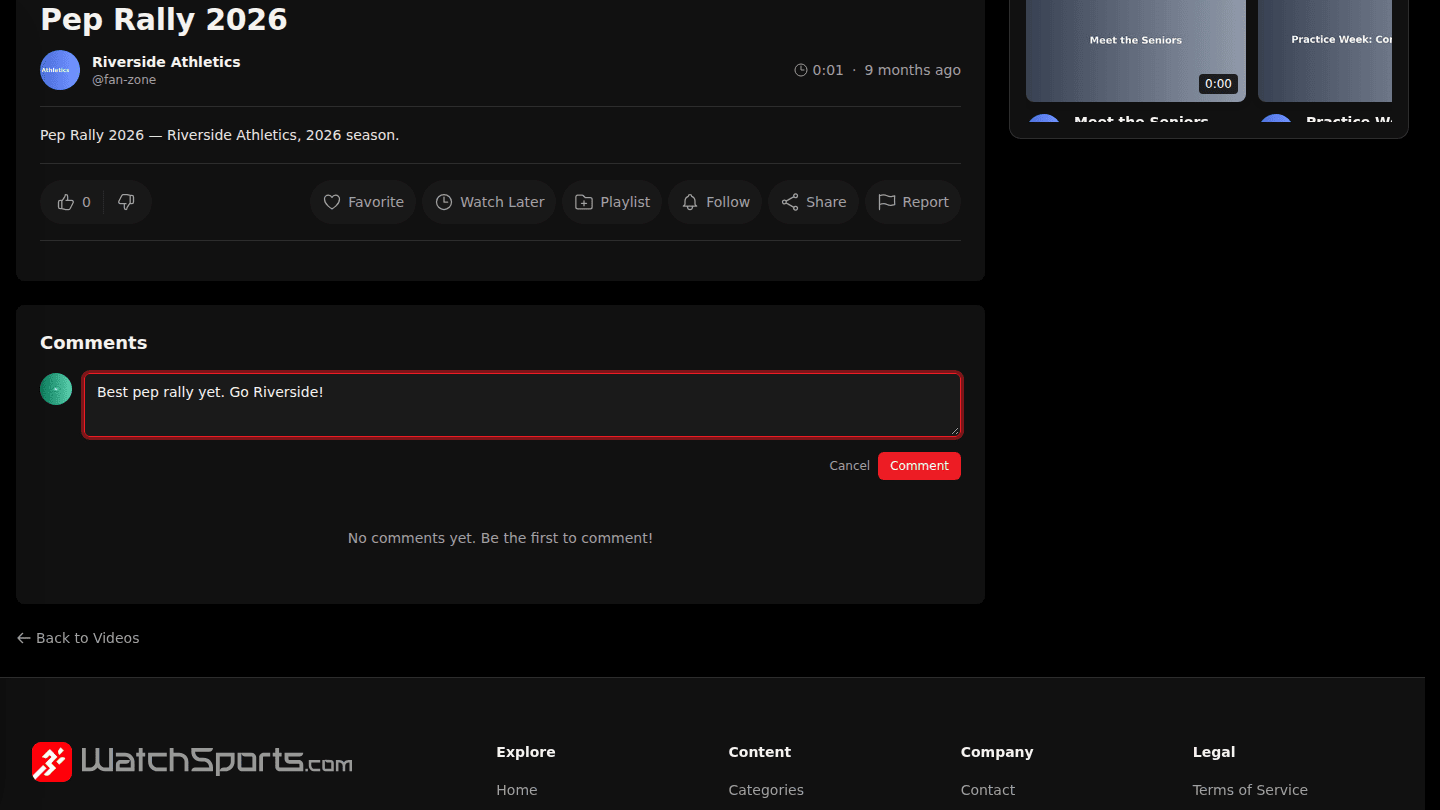This screenshot has width=1440, height=810.
Task: Cancel the comment draft
Action: (x=849, y=466)
